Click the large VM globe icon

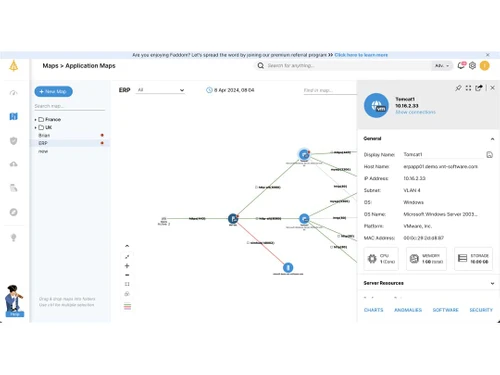376,105
